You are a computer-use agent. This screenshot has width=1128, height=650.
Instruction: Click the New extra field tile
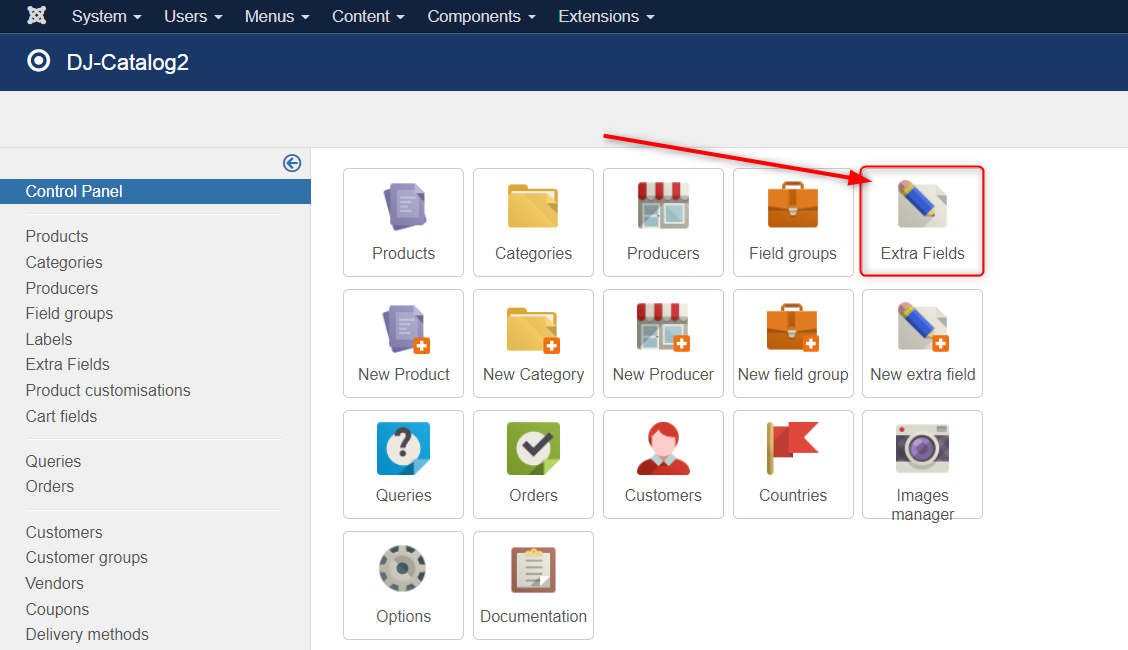pos(922,344)
